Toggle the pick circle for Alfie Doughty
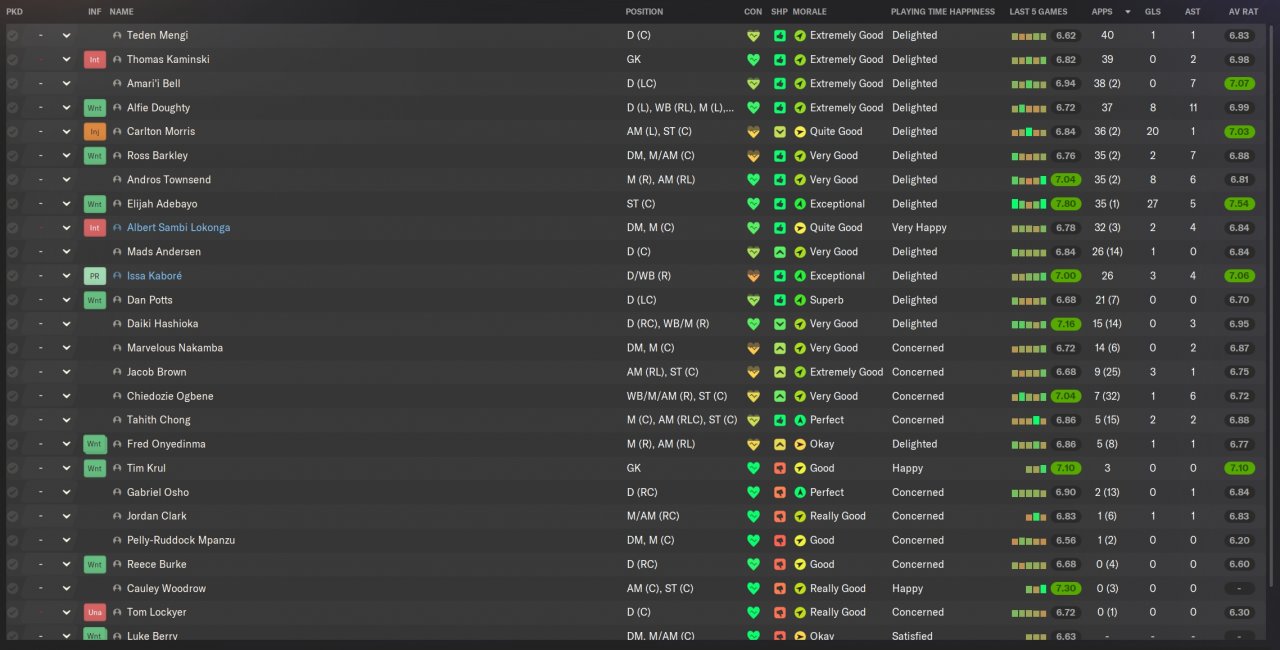The width and height of the screenshot is (1280, 650). [x=12, y=107]
